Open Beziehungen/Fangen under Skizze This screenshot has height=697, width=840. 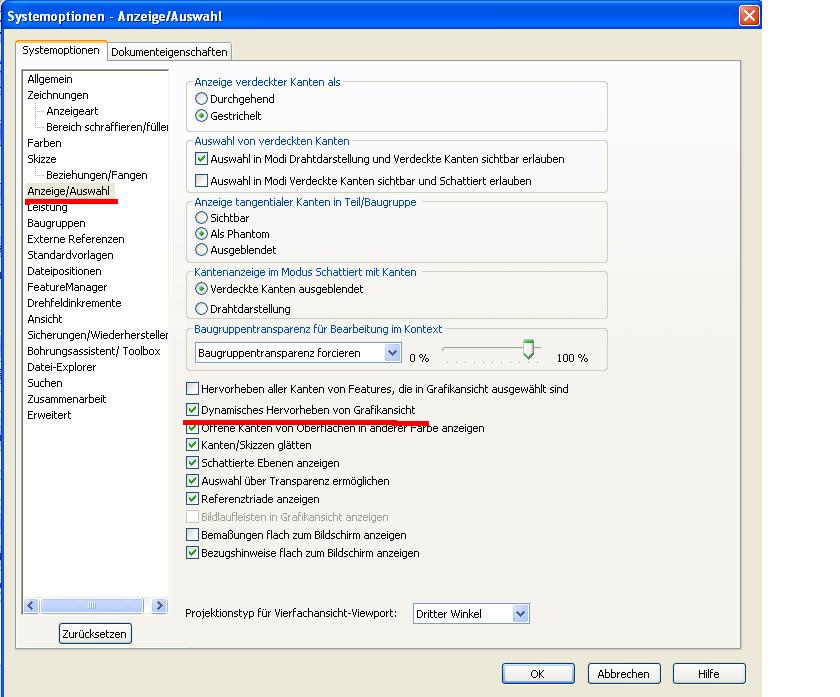point(96,175)
